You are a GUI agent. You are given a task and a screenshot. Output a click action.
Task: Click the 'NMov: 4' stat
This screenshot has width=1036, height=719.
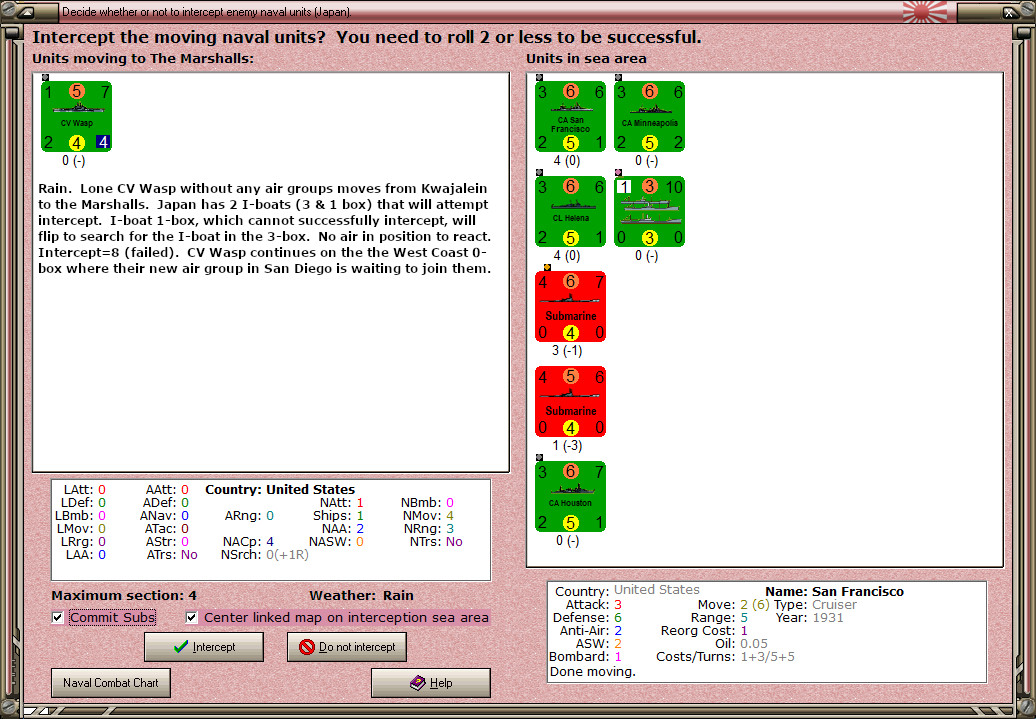point(428,515)
